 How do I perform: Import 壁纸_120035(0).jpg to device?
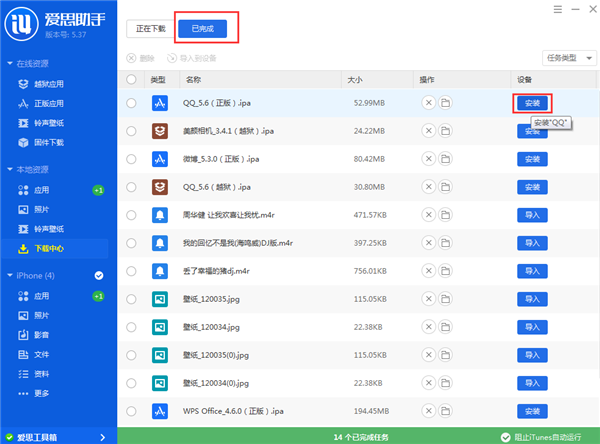(532, 355)
